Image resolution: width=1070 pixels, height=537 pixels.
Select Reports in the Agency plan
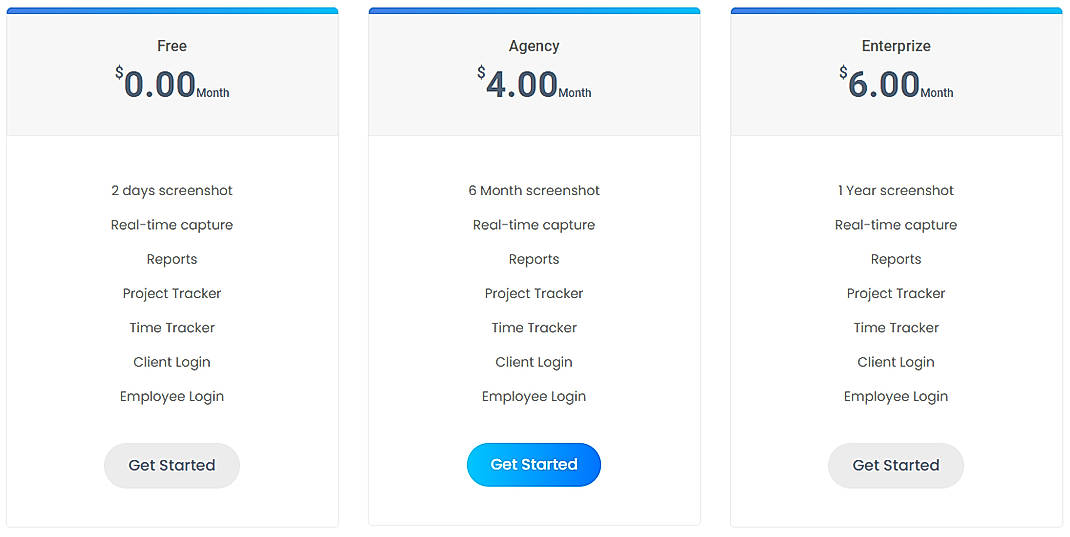click(x=534, y=259)
